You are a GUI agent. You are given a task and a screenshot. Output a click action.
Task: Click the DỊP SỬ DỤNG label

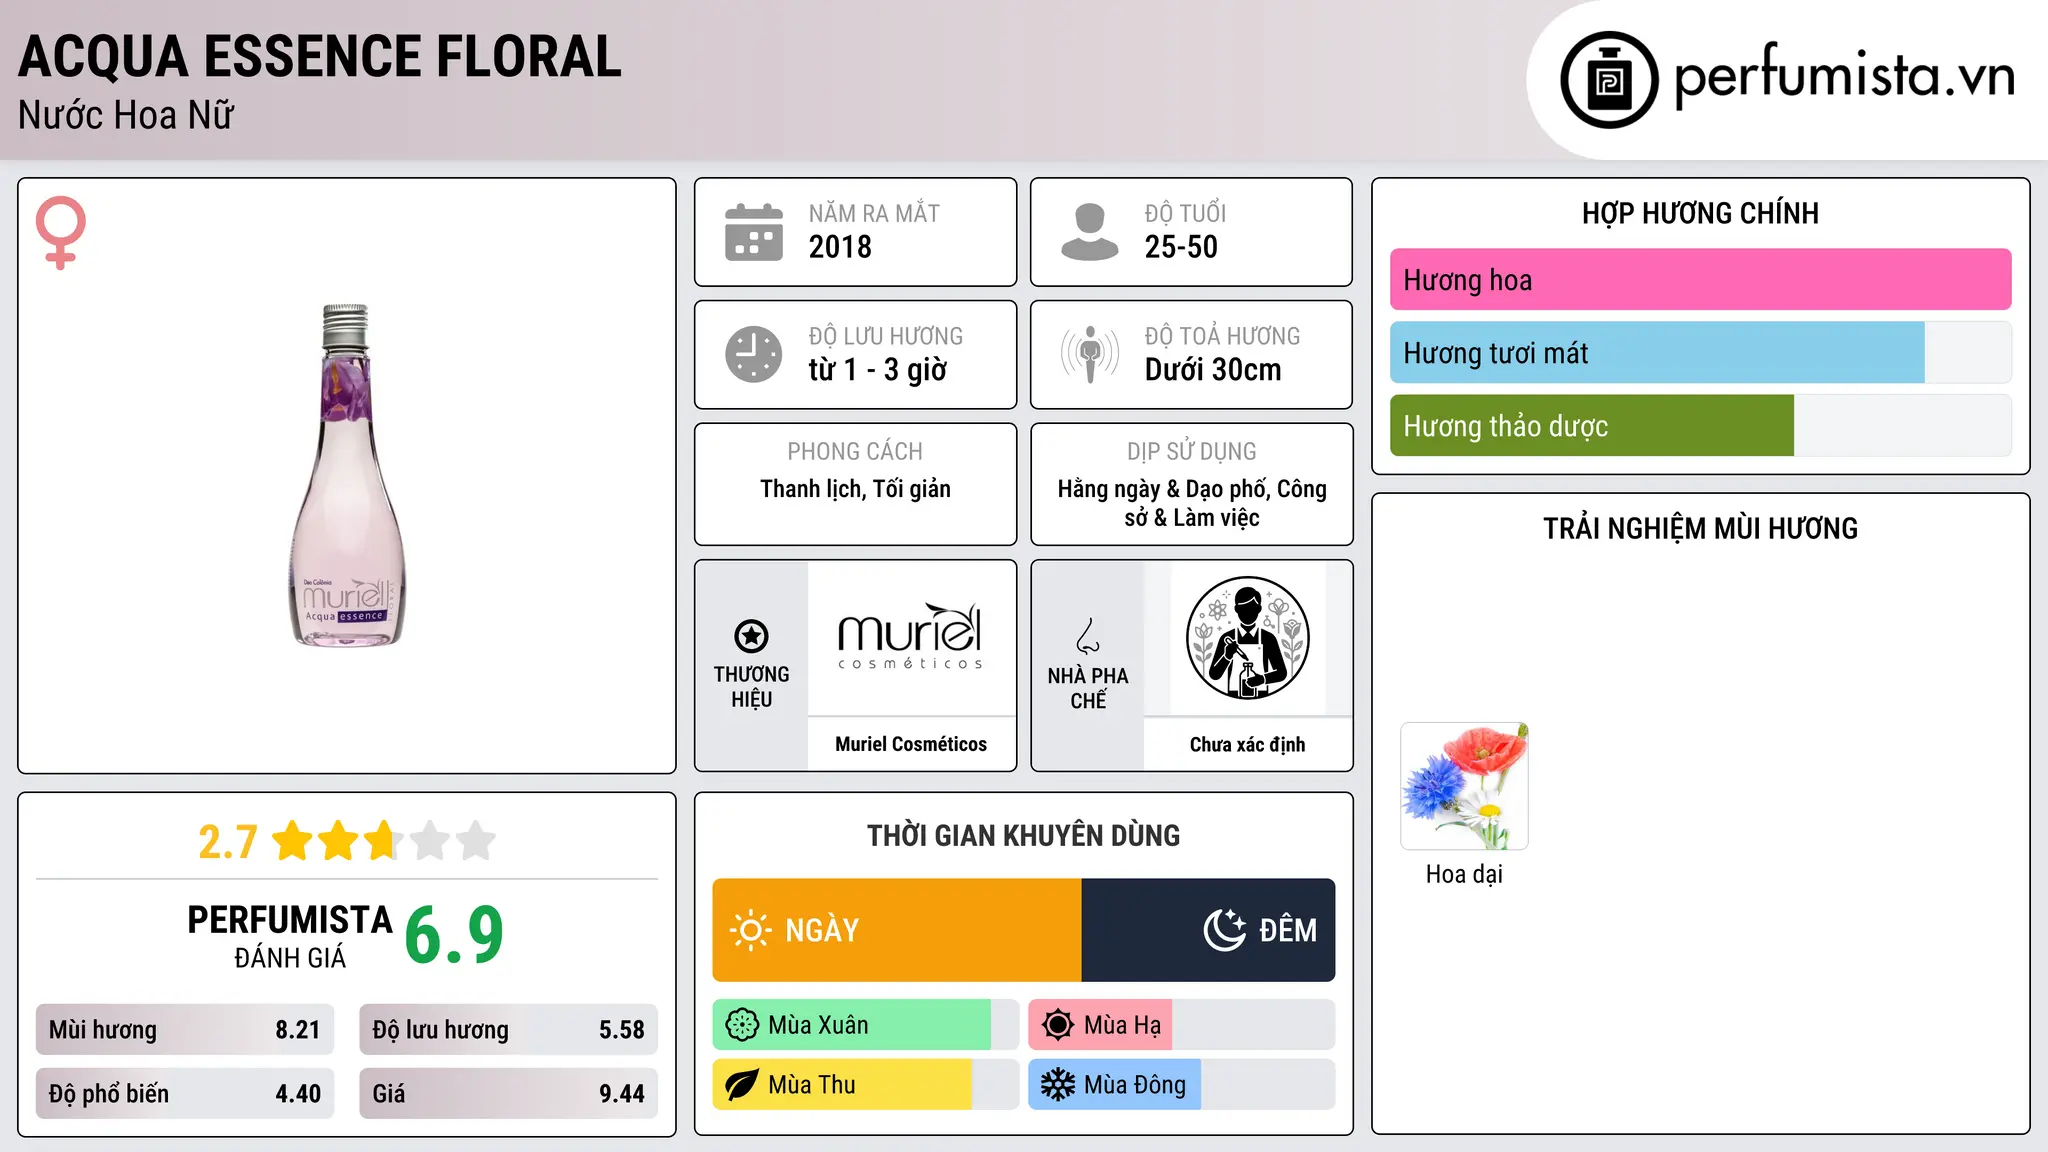click(1192, 451)
